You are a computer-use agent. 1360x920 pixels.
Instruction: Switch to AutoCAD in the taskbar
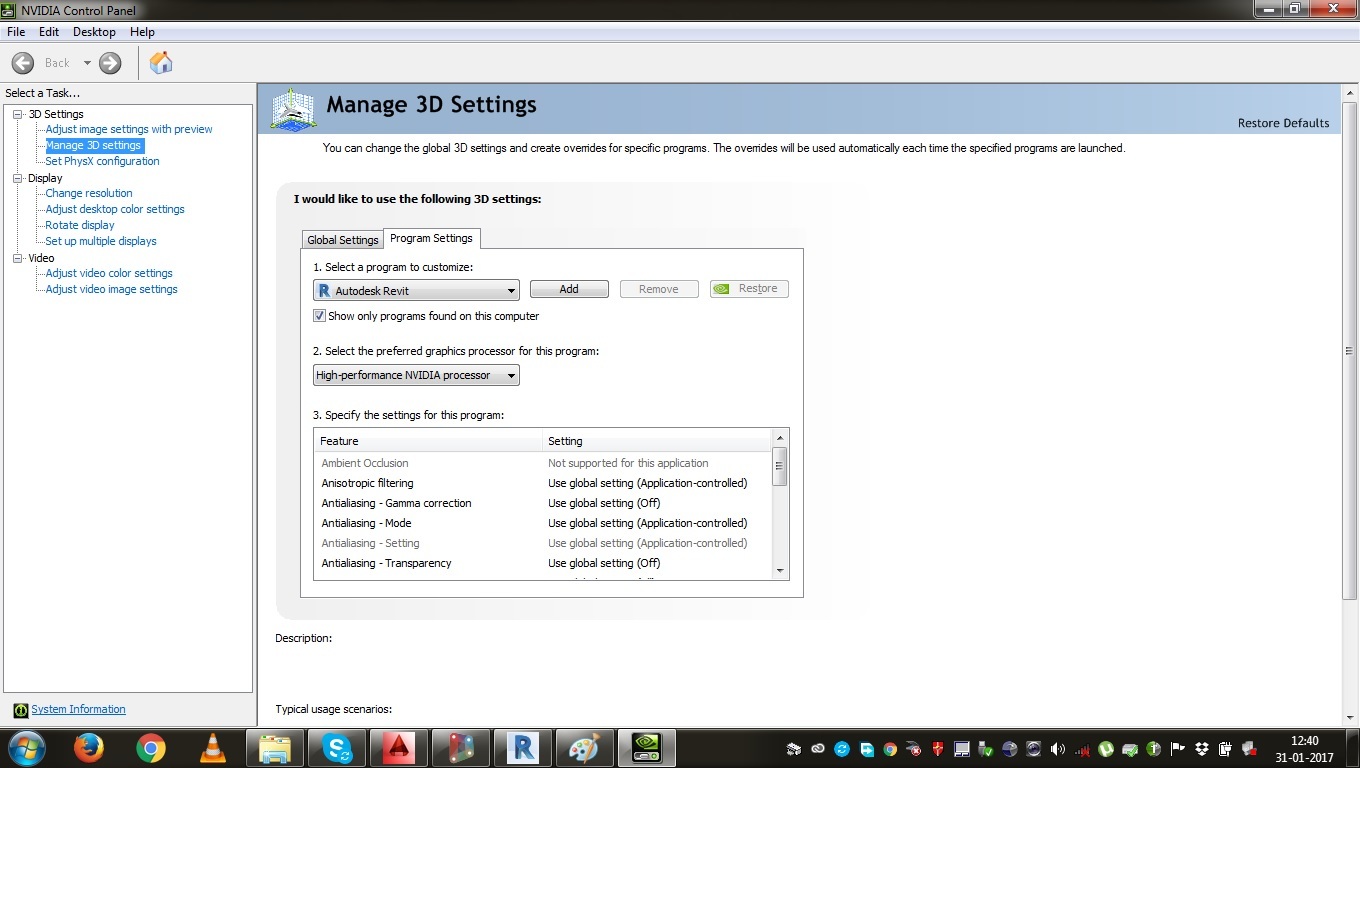click(399, 748)
